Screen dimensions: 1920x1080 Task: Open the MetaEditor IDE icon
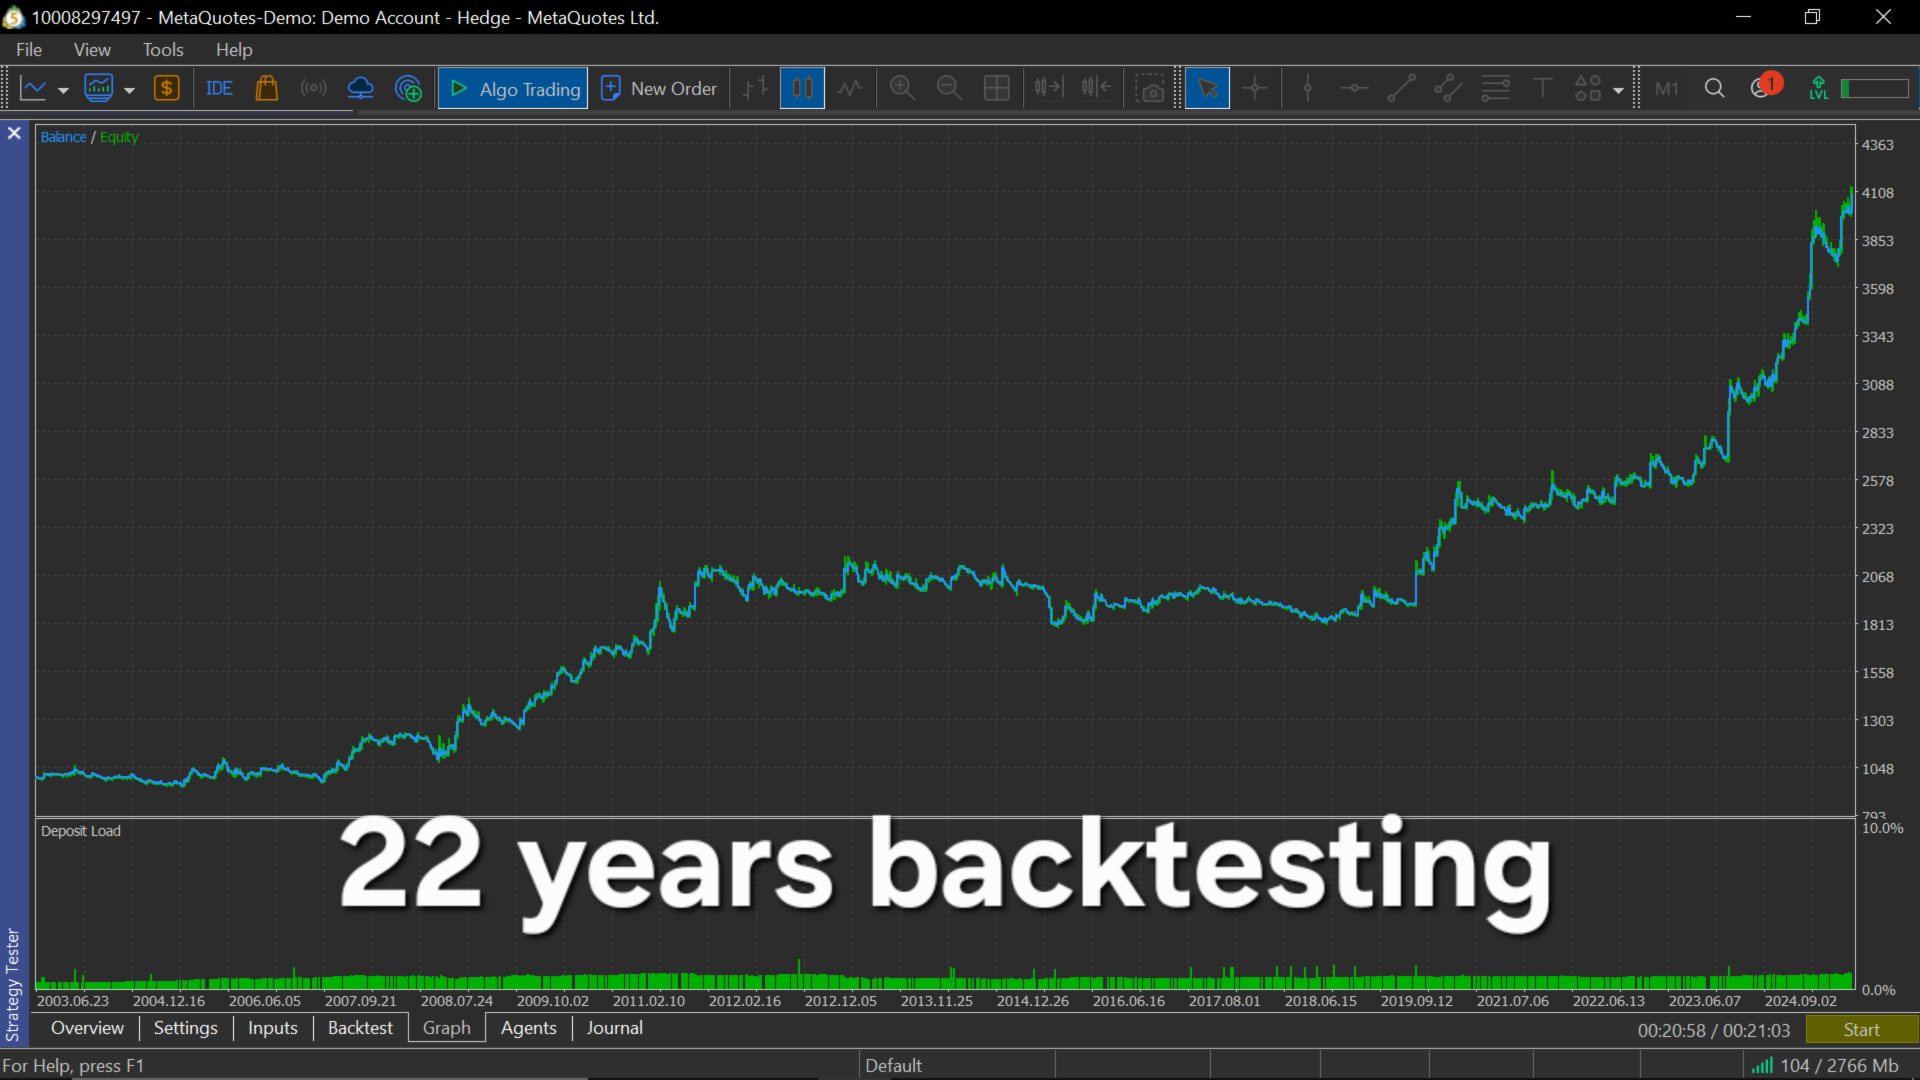click(219, 88)
